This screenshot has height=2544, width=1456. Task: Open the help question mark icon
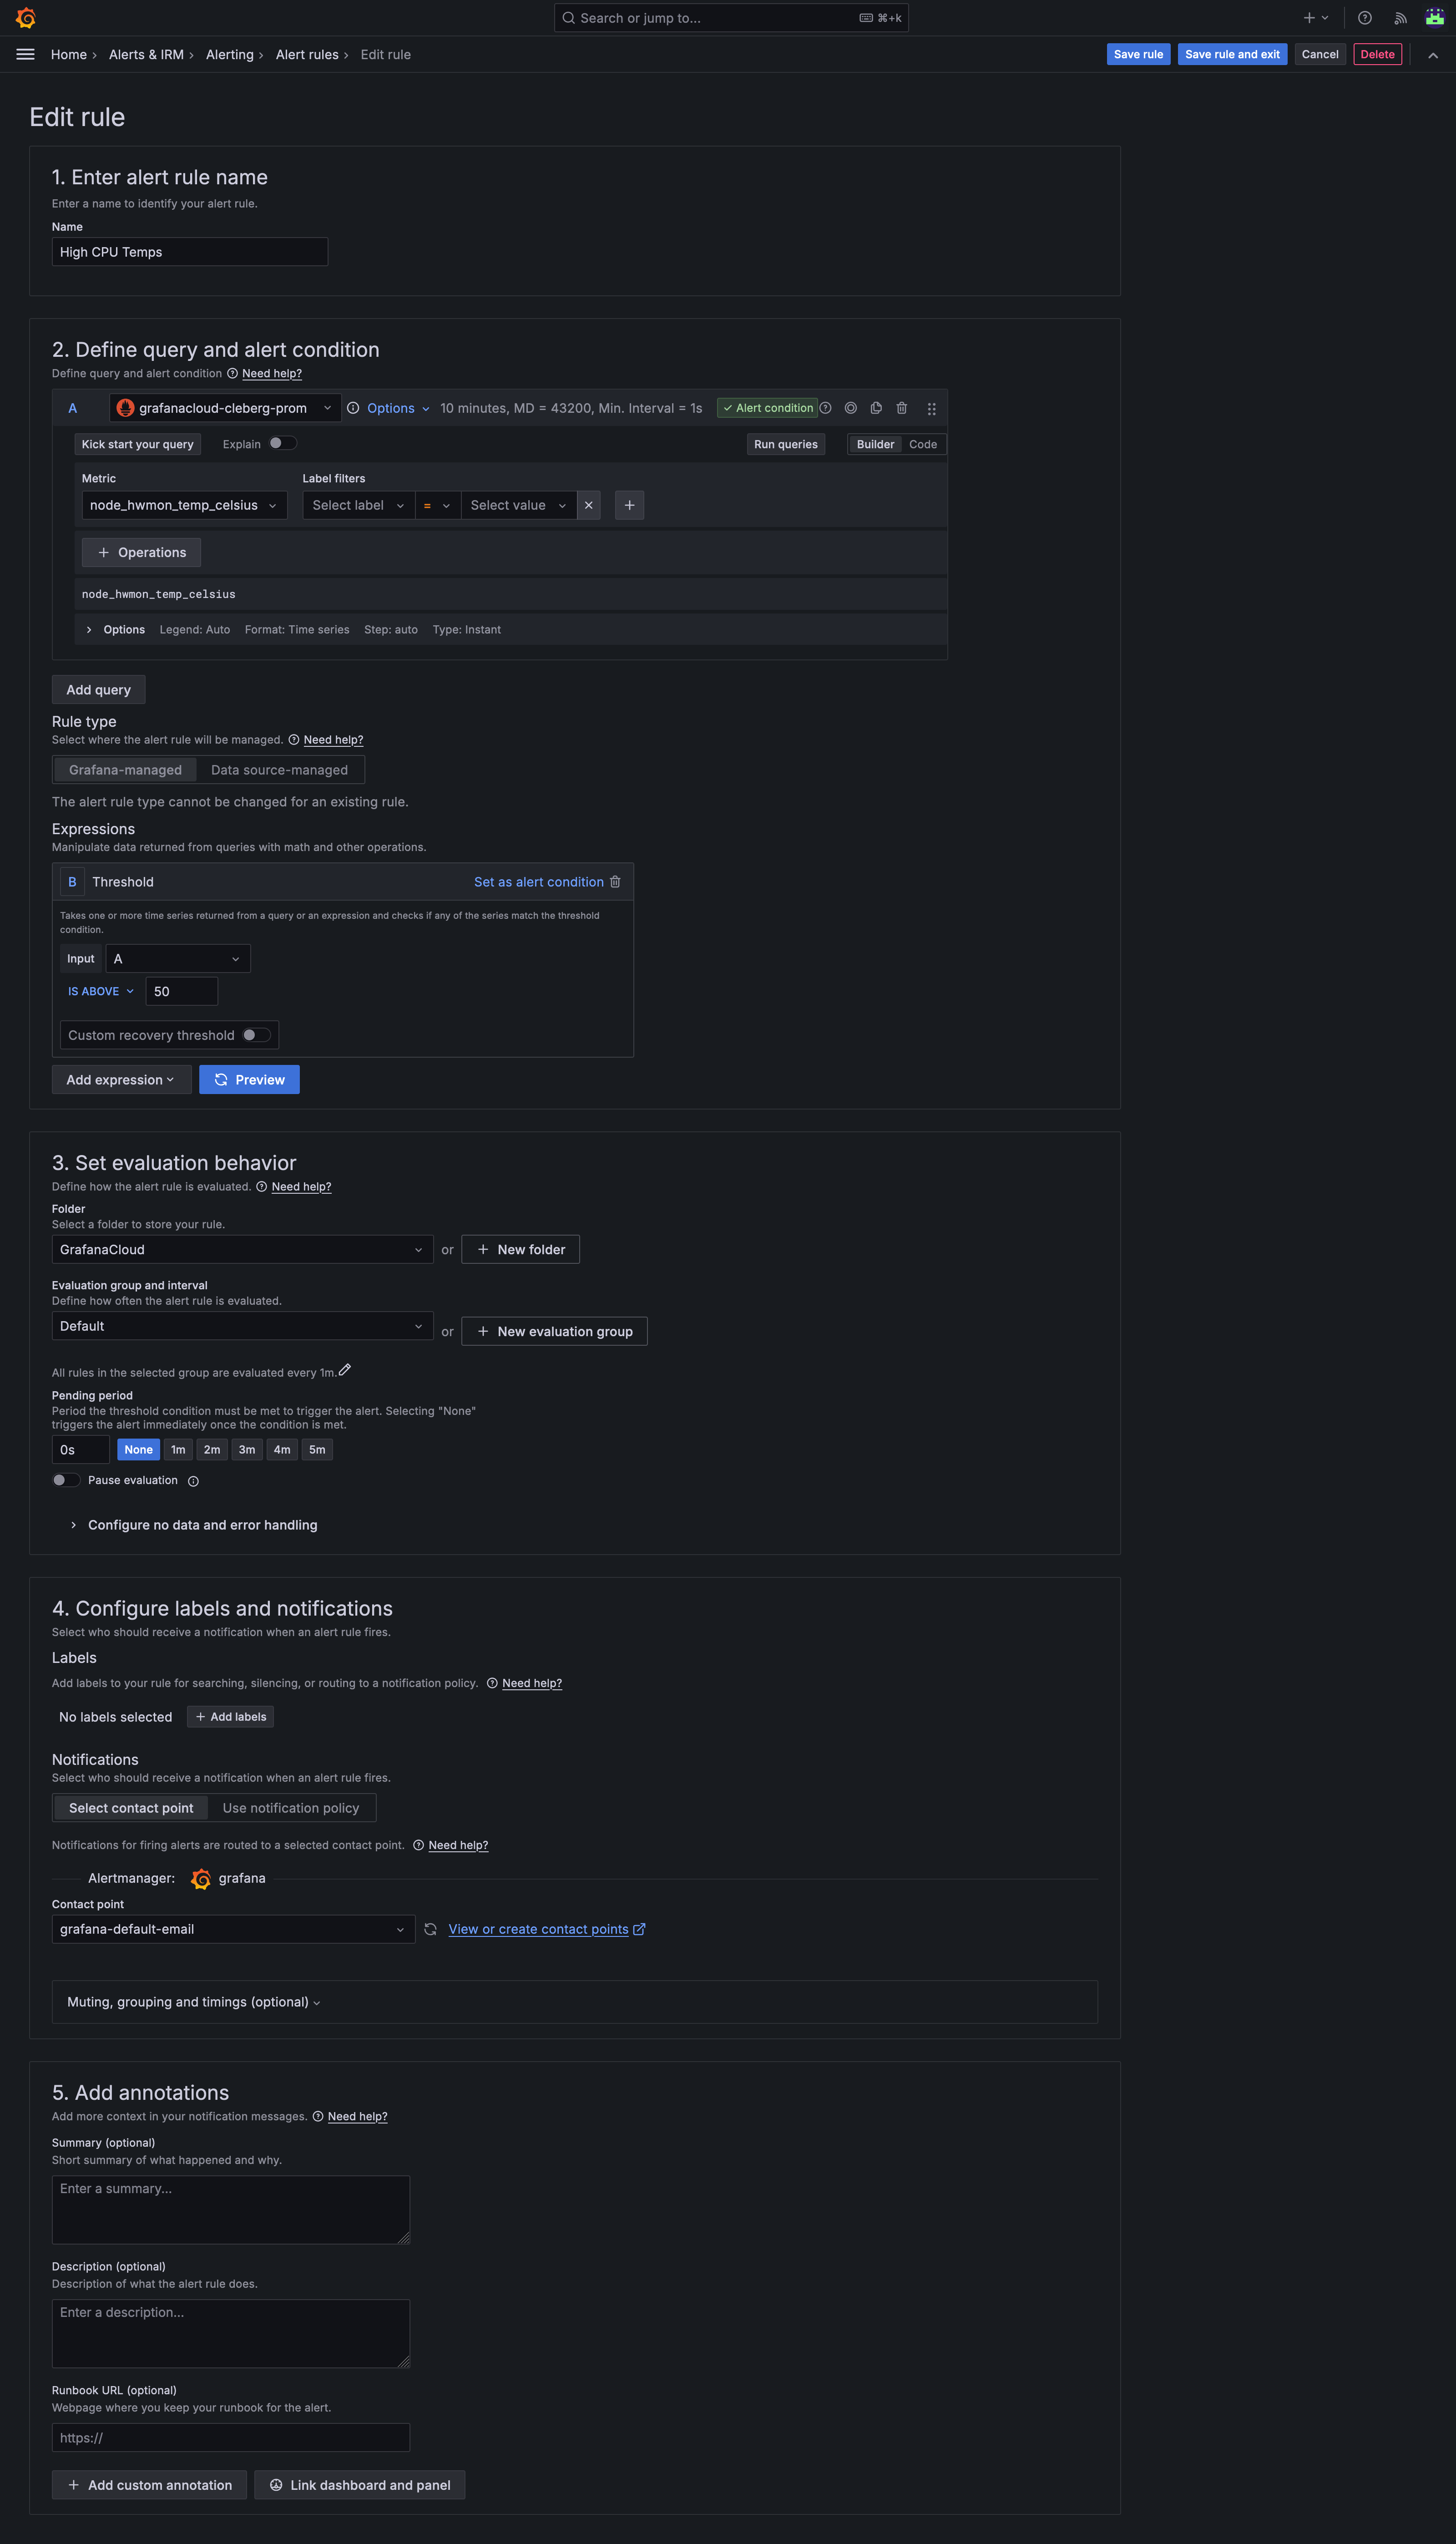tap(1364, 18)
